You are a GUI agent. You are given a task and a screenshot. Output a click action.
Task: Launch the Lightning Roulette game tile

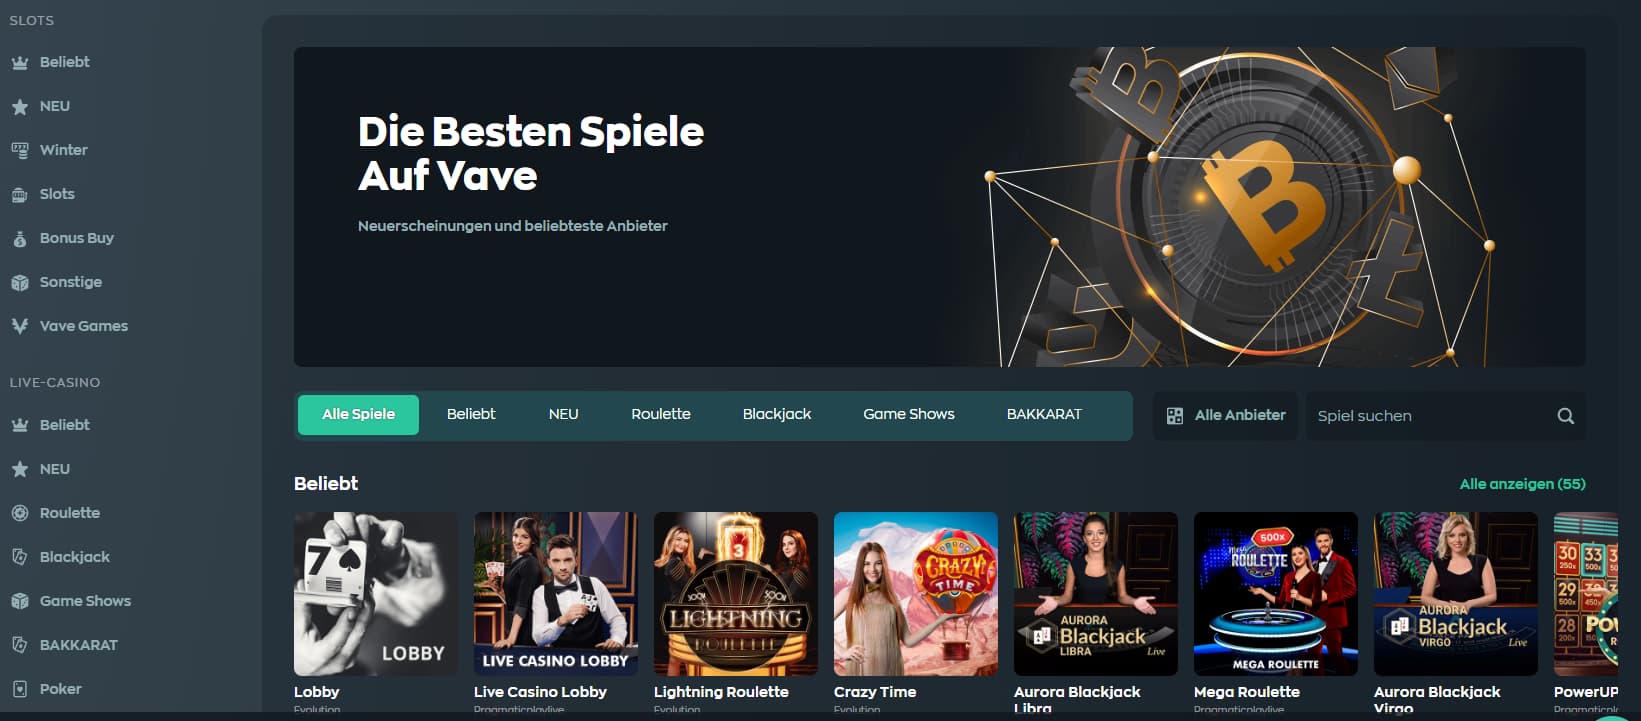736,594
